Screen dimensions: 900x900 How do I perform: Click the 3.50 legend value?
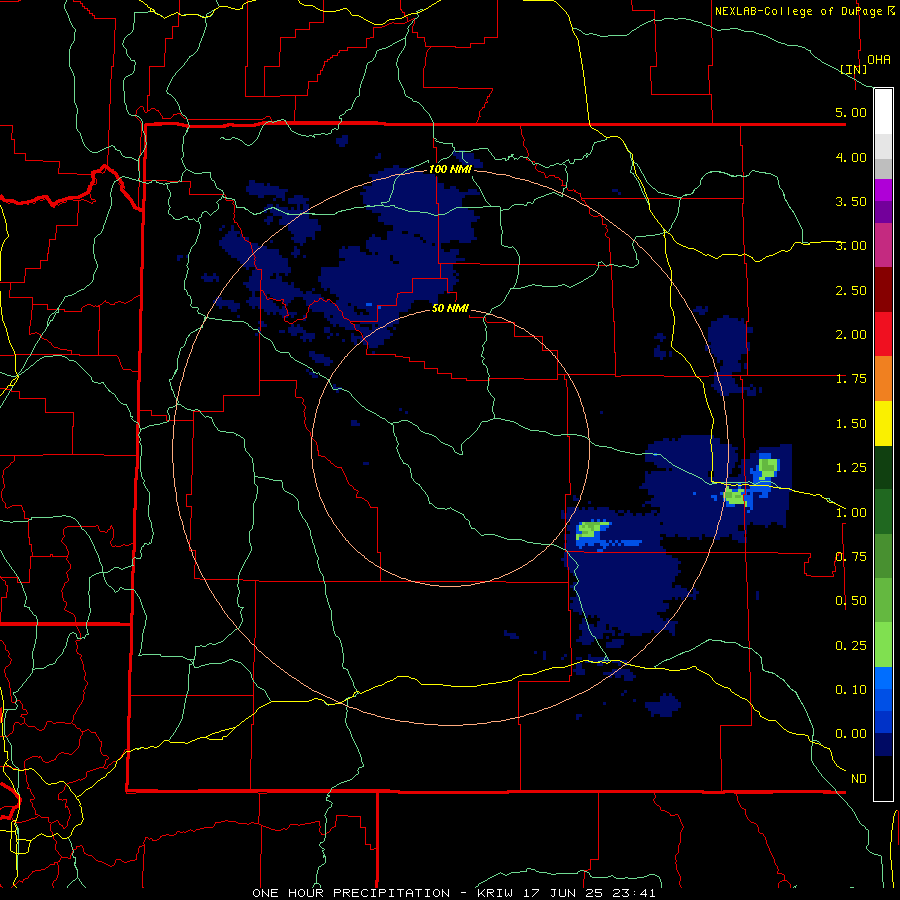tap(851, 201)
